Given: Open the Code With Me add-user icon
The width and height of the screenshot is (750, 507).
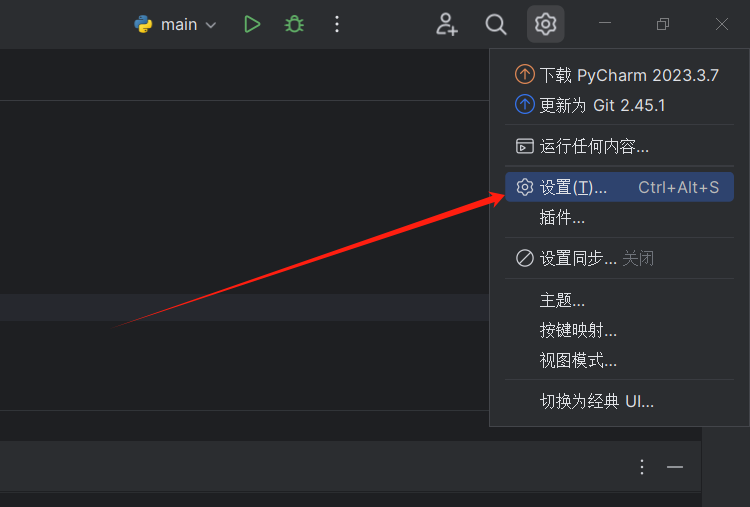Looking at the screenshot, I should tap(447, 24).
